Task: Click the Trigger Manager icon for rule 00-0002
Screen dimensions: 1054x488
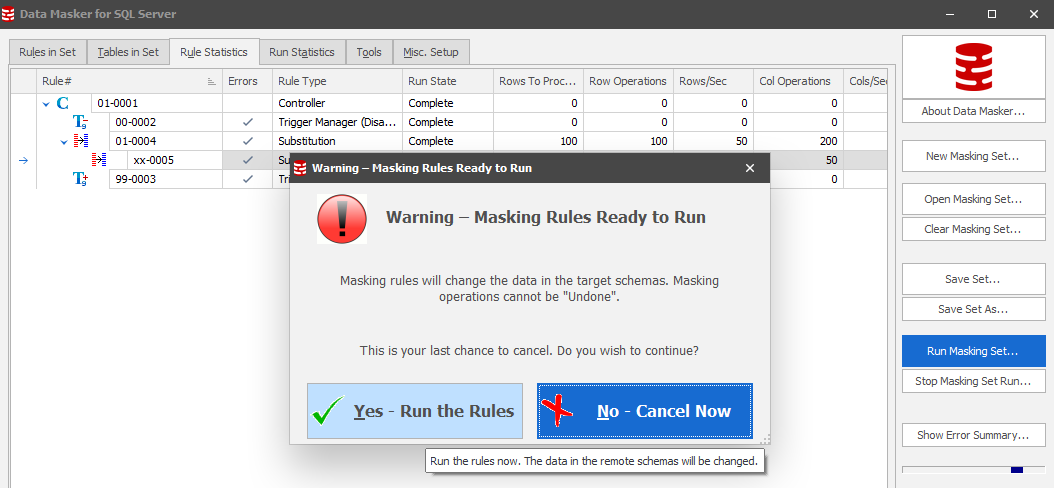Action: coord(80,122)
